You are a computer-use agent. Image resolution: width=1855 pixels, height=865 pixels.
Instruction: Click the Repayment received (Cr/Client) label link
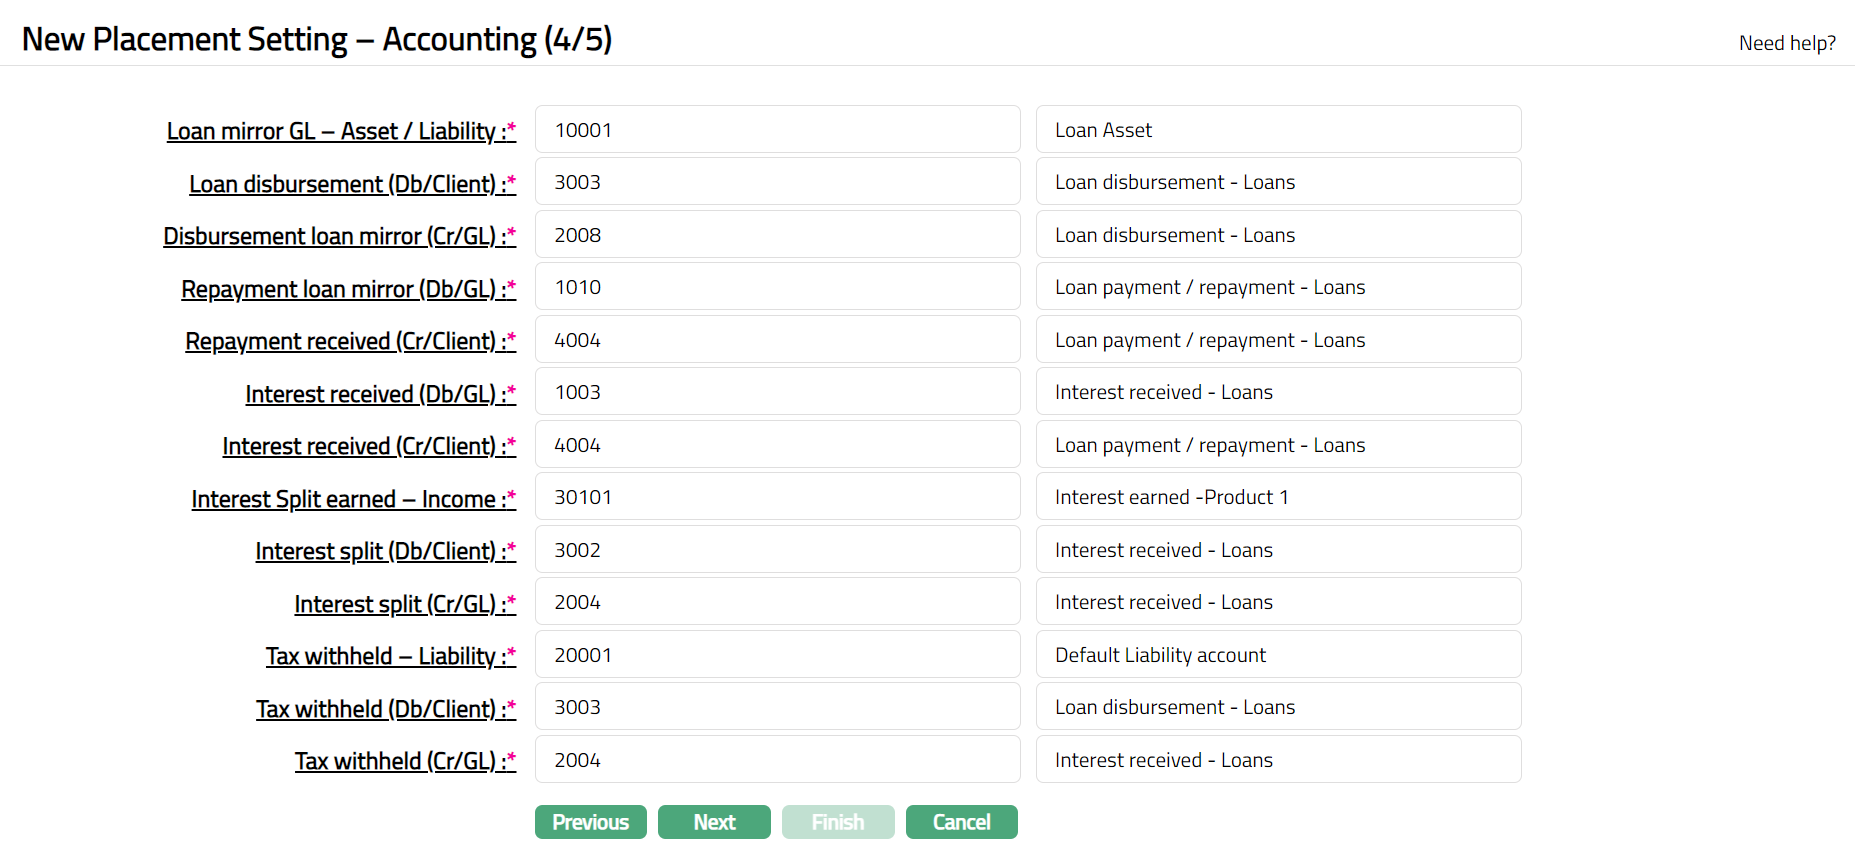coord(349,341)
